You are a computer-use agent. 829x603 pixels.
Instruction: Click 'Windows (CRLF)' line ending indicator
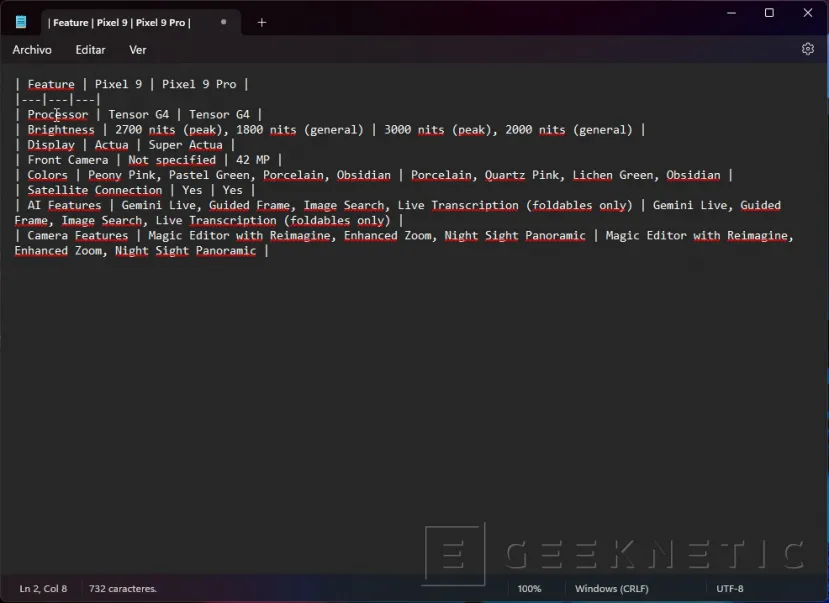pyautogui.click(x=612, y=588)
